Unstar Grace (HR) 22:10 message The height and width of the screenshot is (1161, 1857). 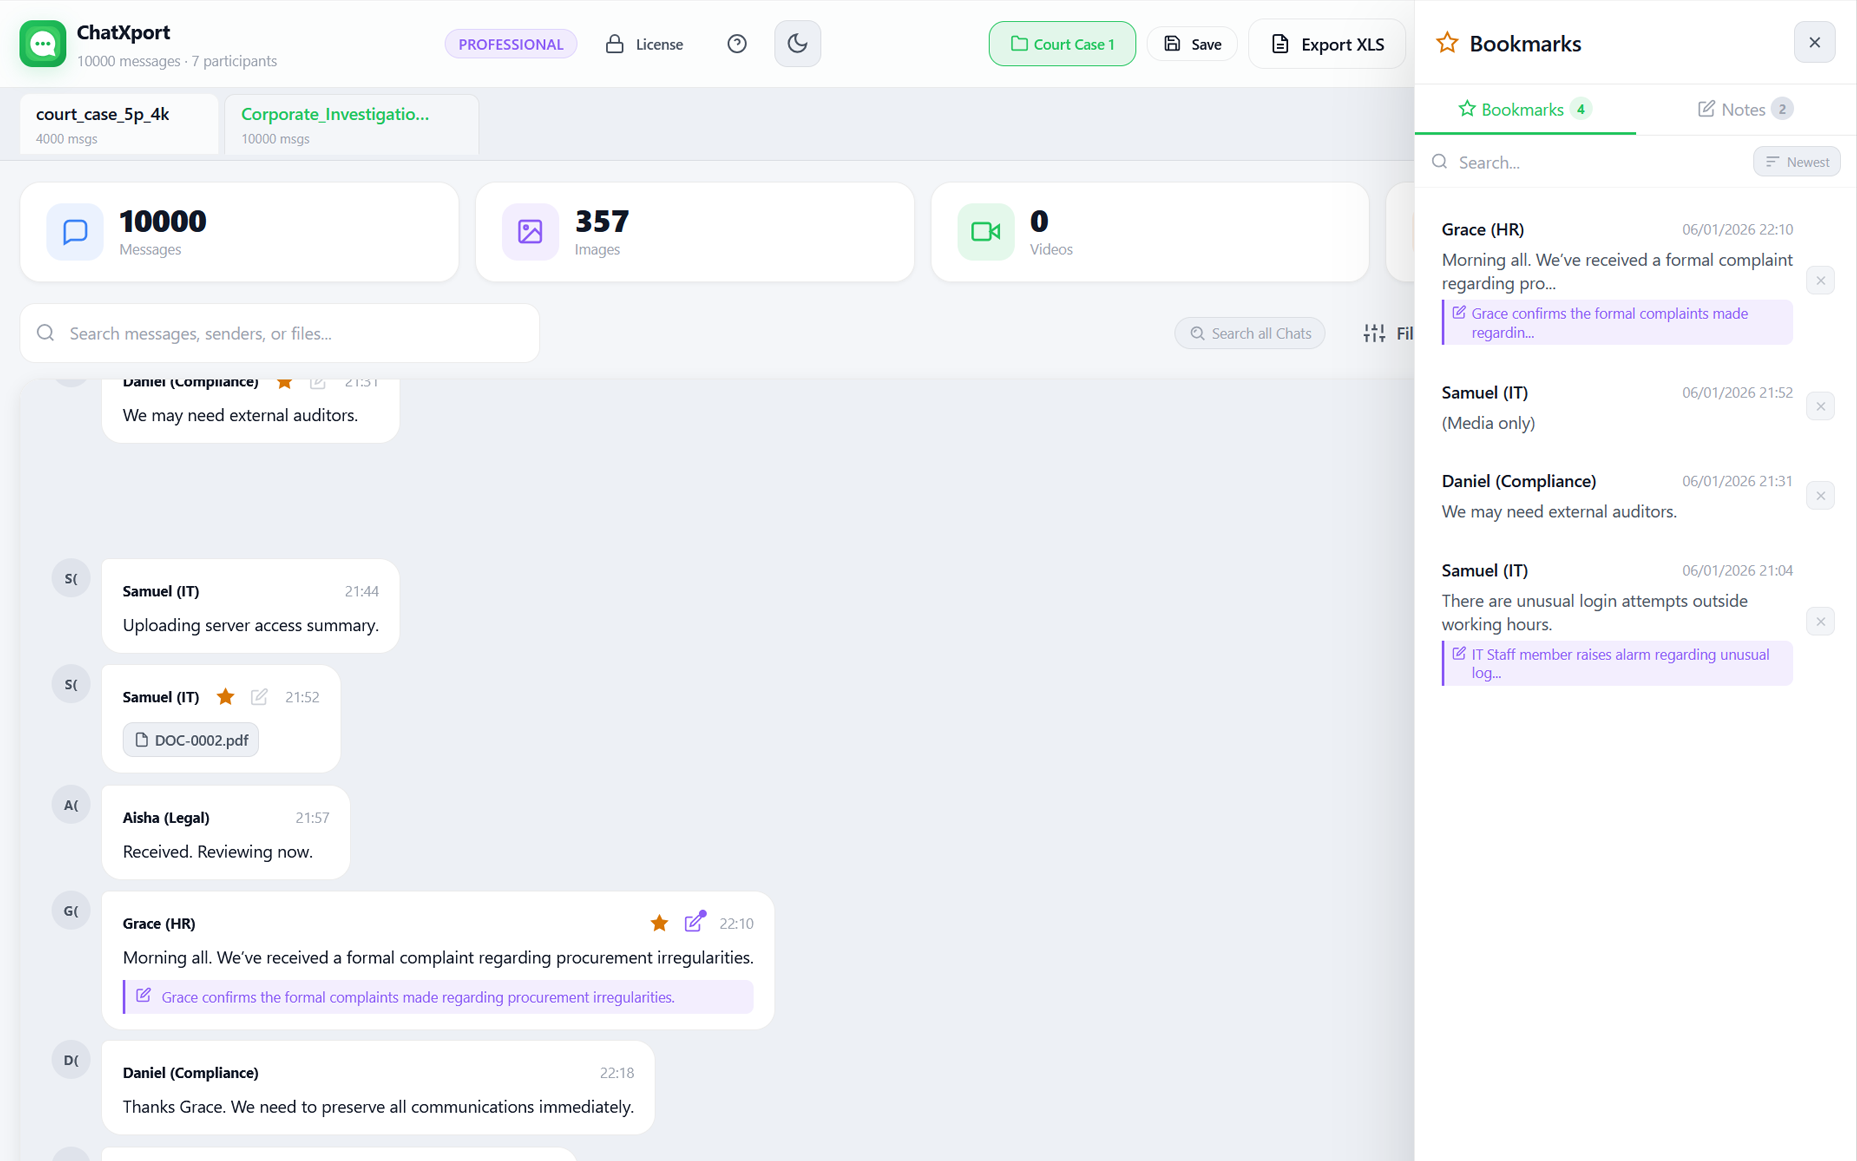659,923
